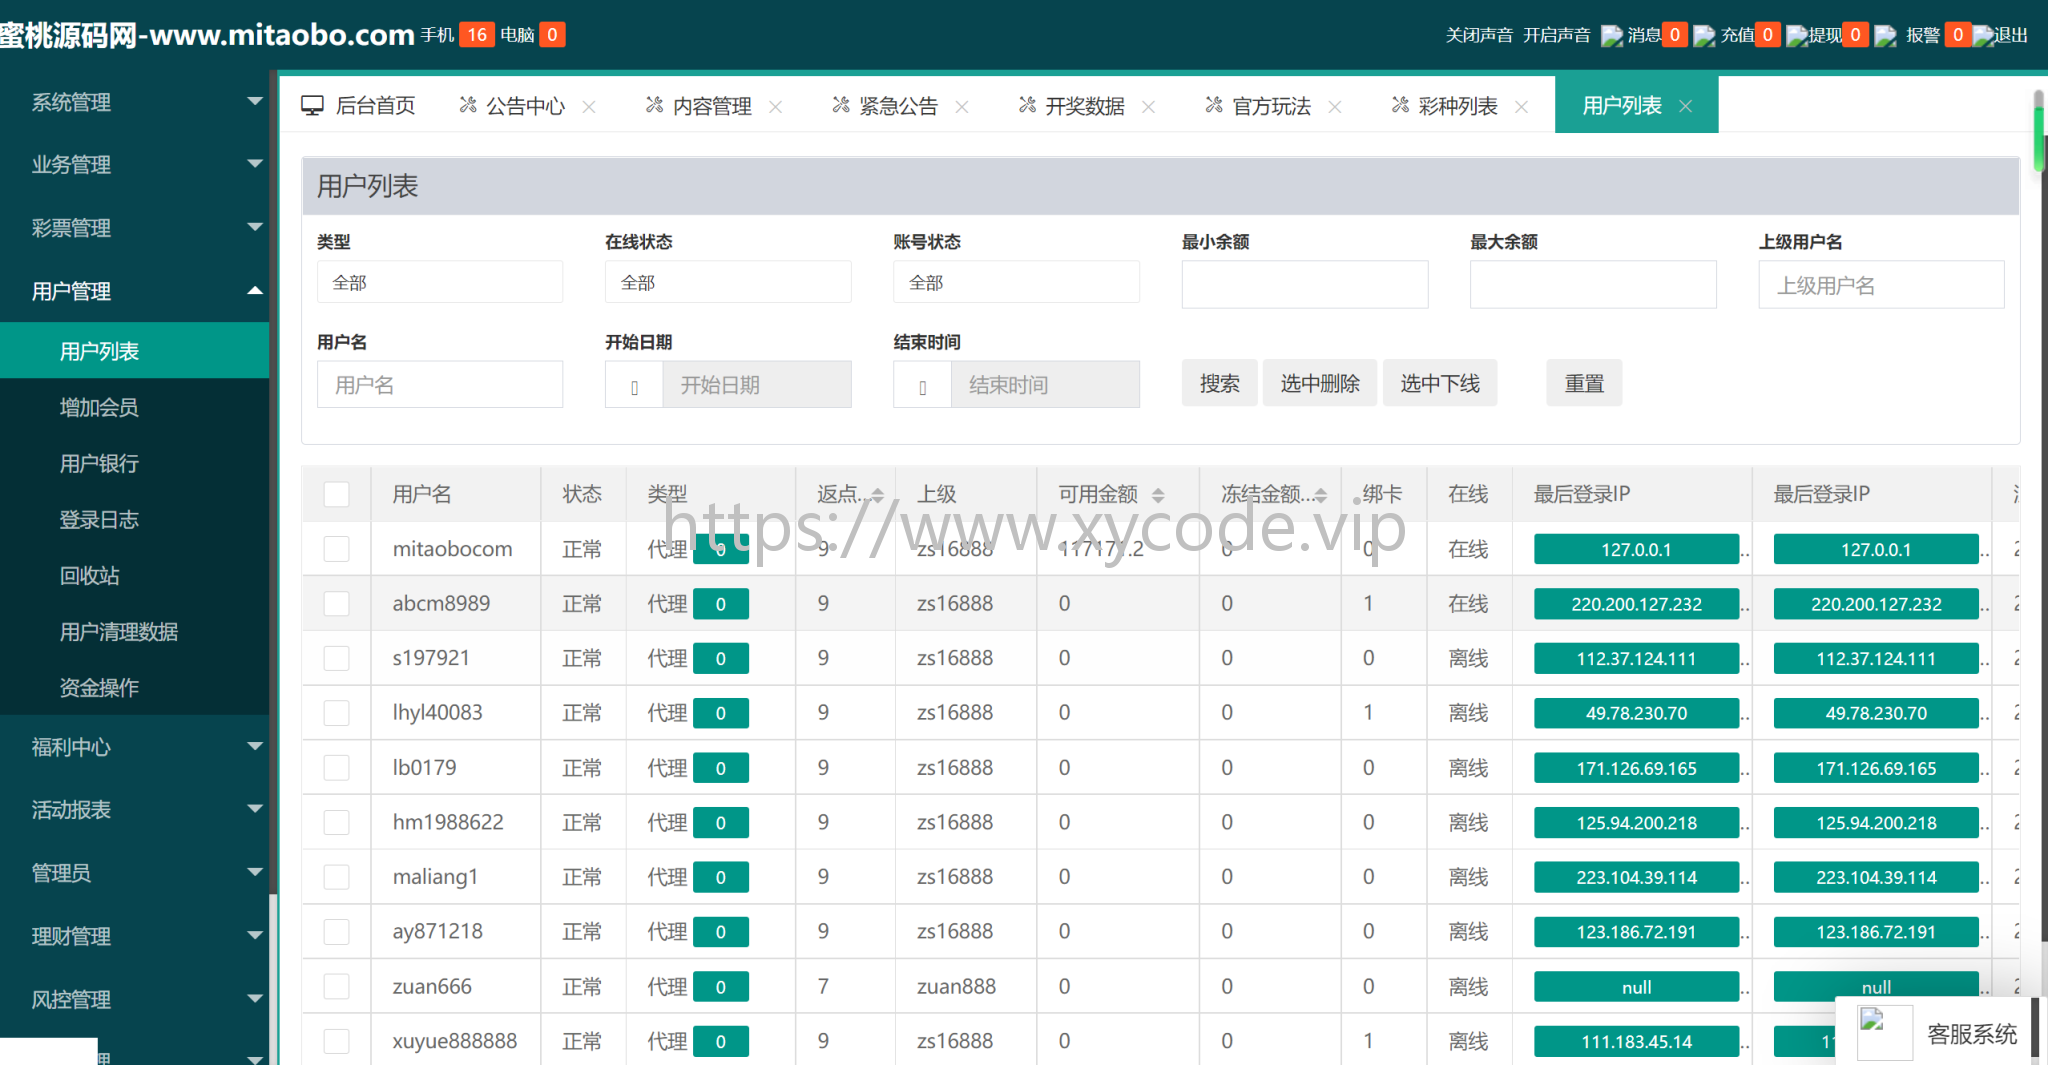The width and height of the screenshot is (2048, 1065).
Task: Click the icon beside 内容管理 tab
Action: [654, 105]
